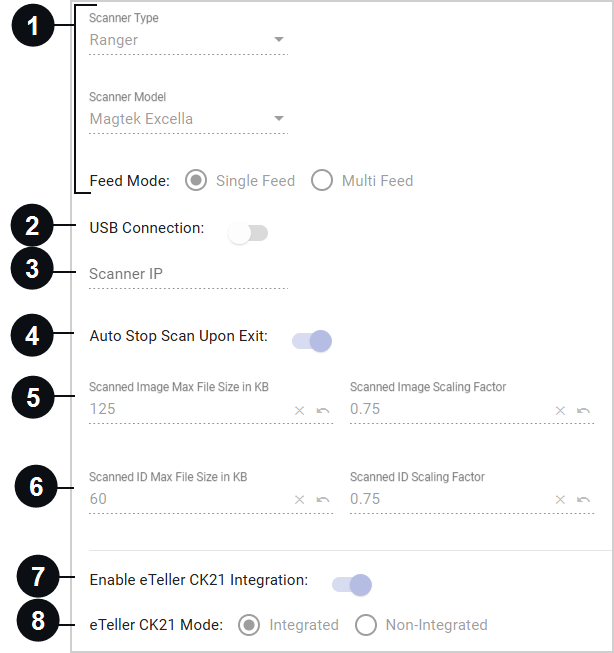Viewport: 614px width, 653px height.
Task: Focus the Scanned ID Max File Size field
Action: [x=190, y=499]
